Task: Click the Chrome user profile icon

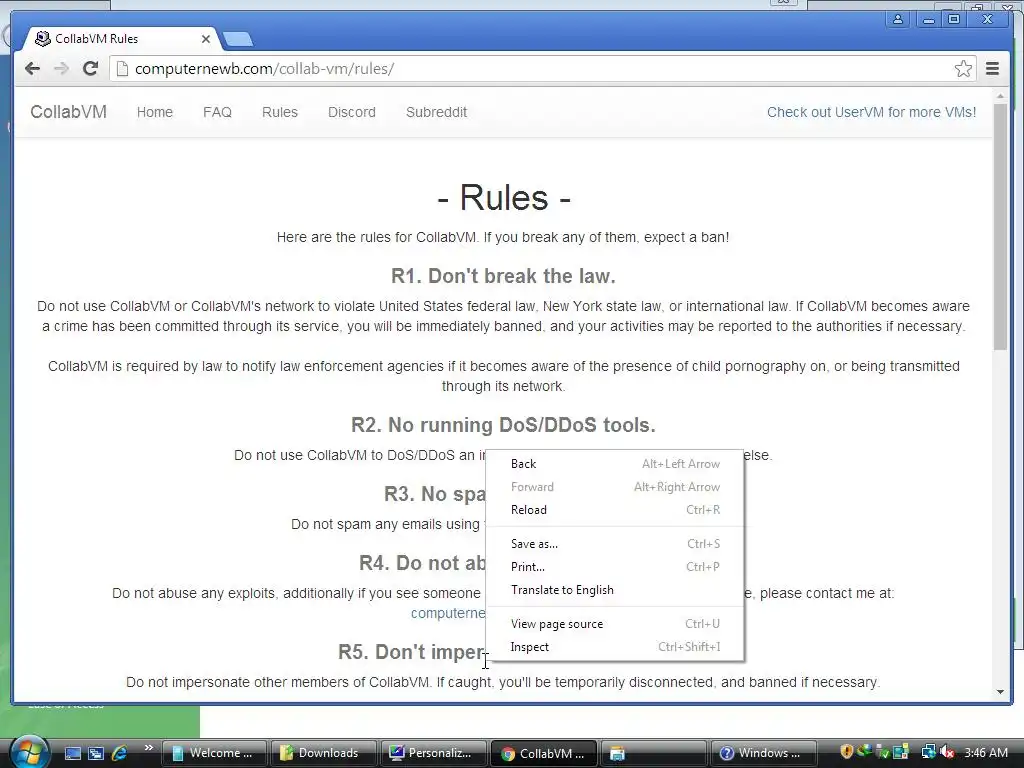Action: click(x=898, y=19)
